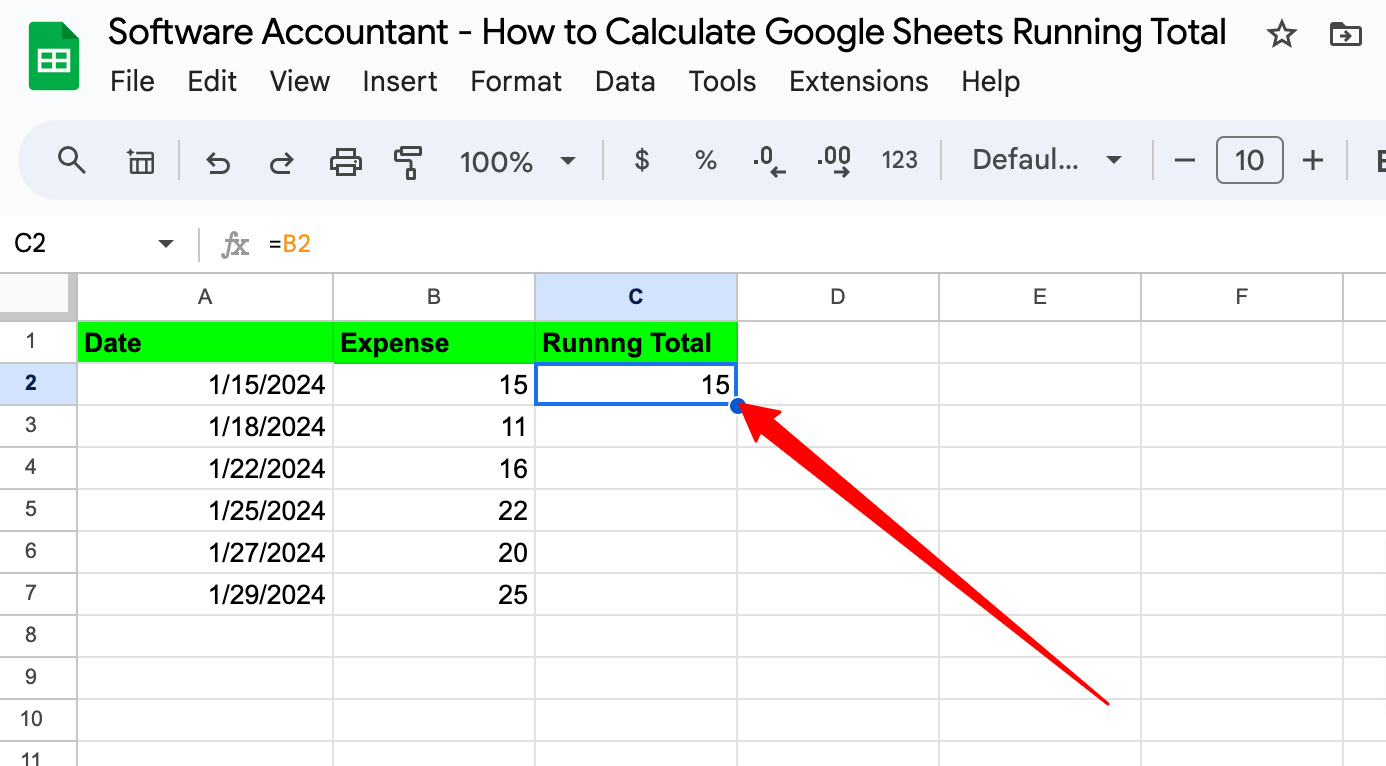Click the select-all corner box
This screenshot has height=766, width=1386.
tap(38, 296)
